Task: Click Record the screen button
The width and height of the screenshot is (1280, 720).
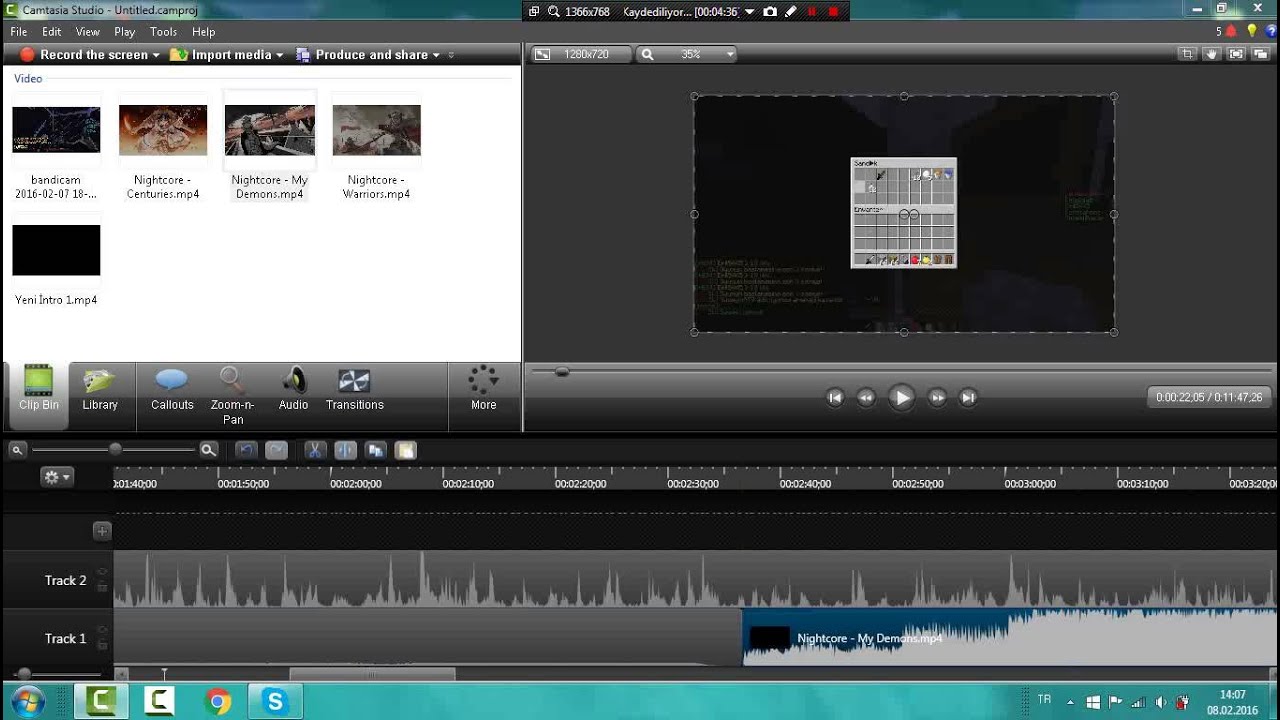Action: tap(84, 55)
